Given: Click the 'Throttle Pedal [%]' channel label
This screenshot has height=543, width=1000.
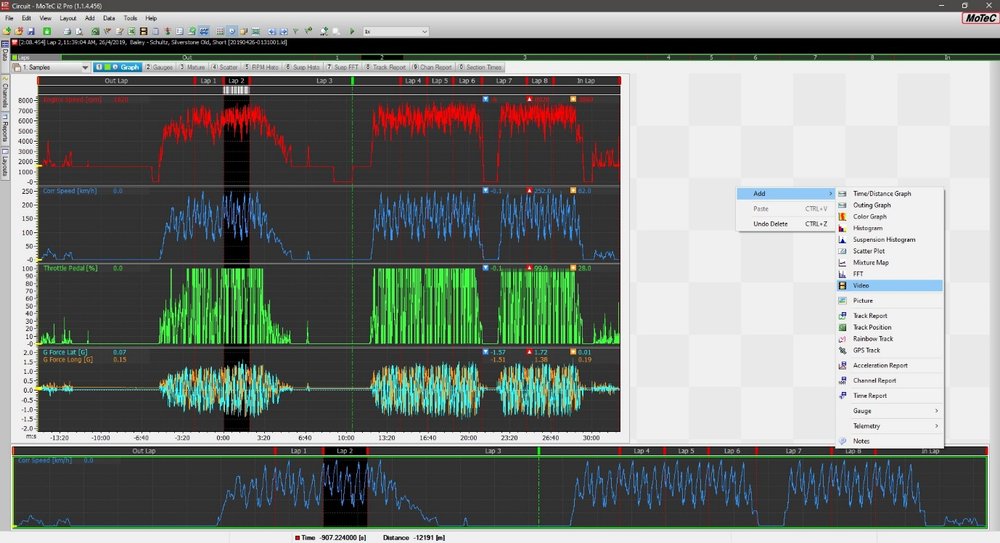Looking at the screenshot, I should pyautogui.click(x=70, y=269).
